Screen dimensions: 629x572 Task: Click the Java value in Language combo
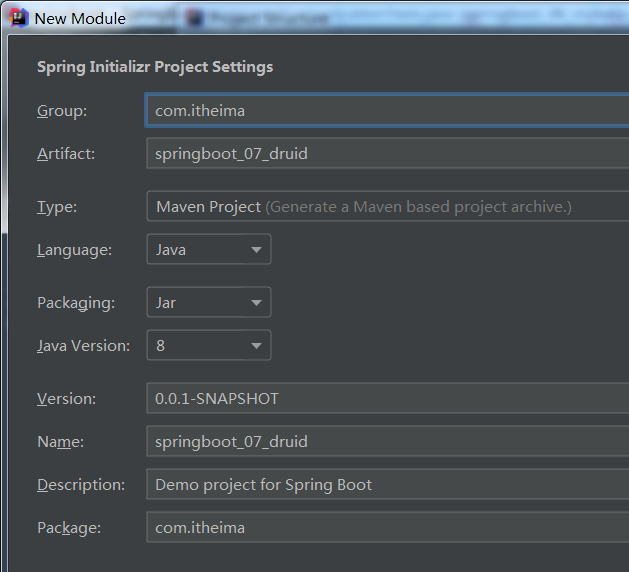[171, 250]
